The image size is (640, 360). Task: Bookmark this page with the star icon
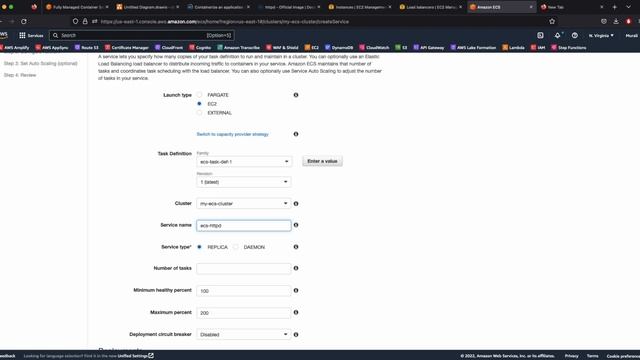tap(552, 21)
